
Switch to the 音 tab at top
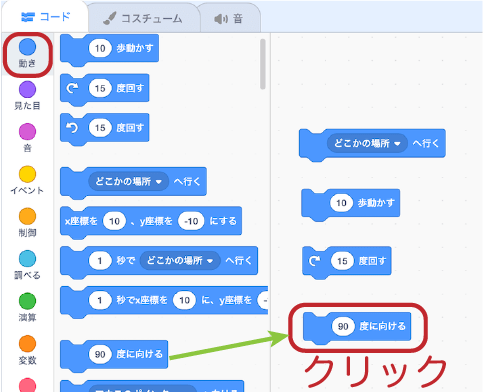click(229, 18)
